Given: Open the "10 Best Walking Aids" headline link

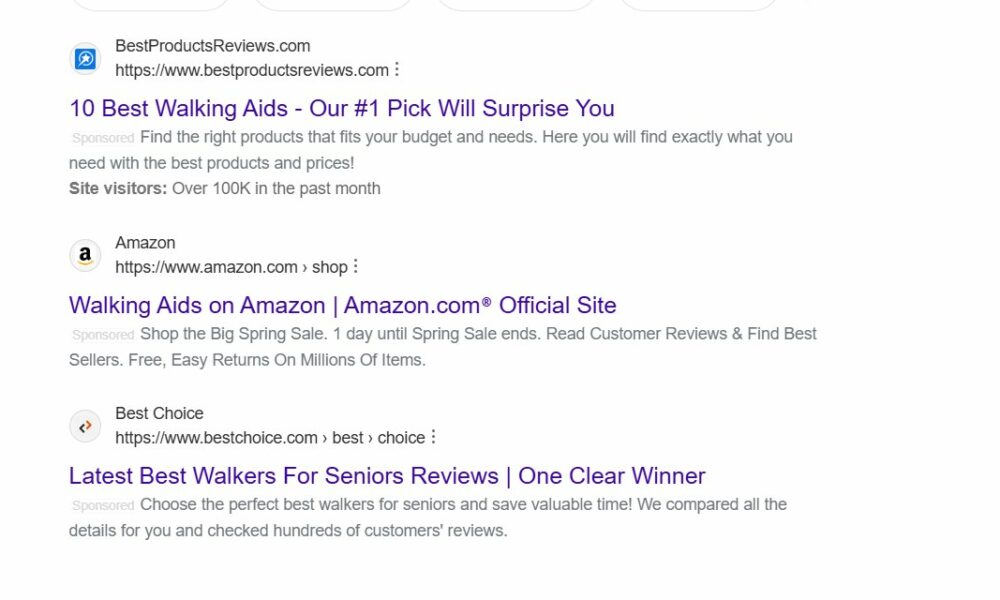Looking at the screenshot, I should (x=341, y=108).
